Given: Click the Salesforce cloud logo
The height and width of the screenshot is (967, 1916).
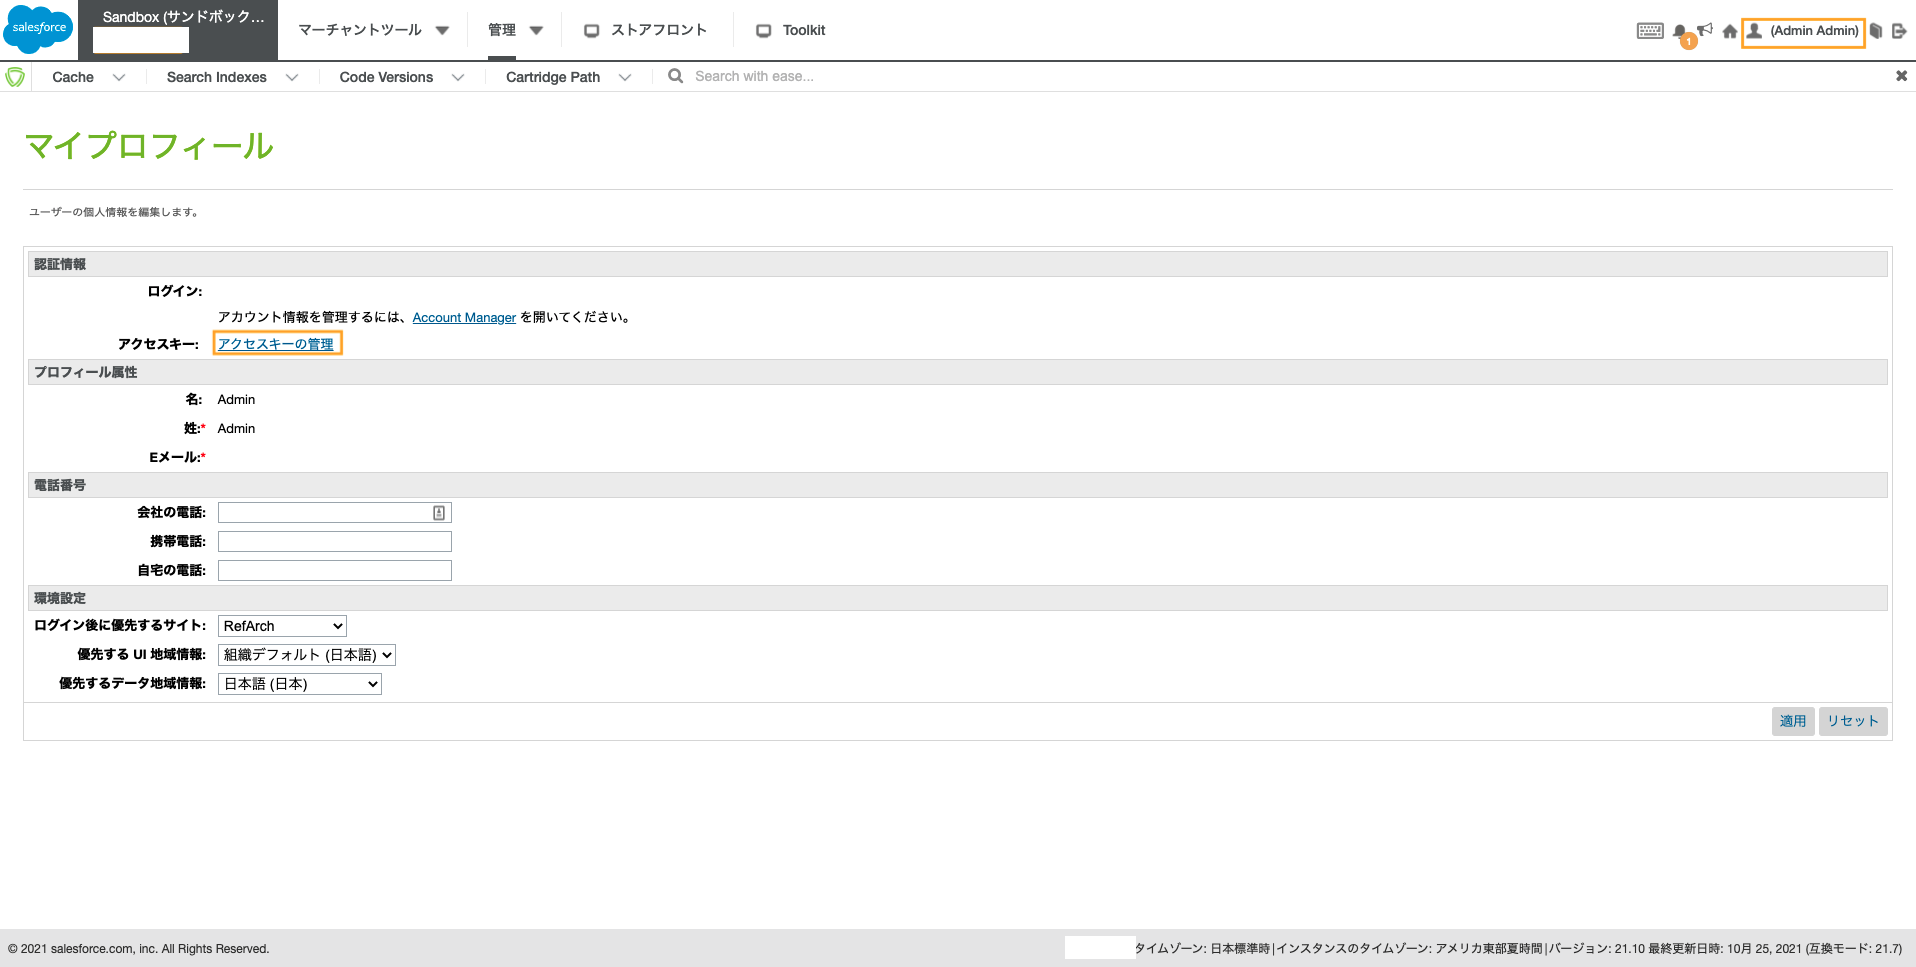Looking at the screenshot, I should pyautogui.click(x=38, y=28).
